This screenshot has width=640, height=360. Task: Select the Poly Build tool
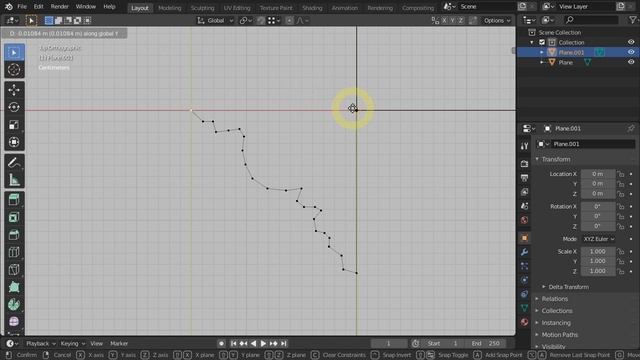point(14,287)
